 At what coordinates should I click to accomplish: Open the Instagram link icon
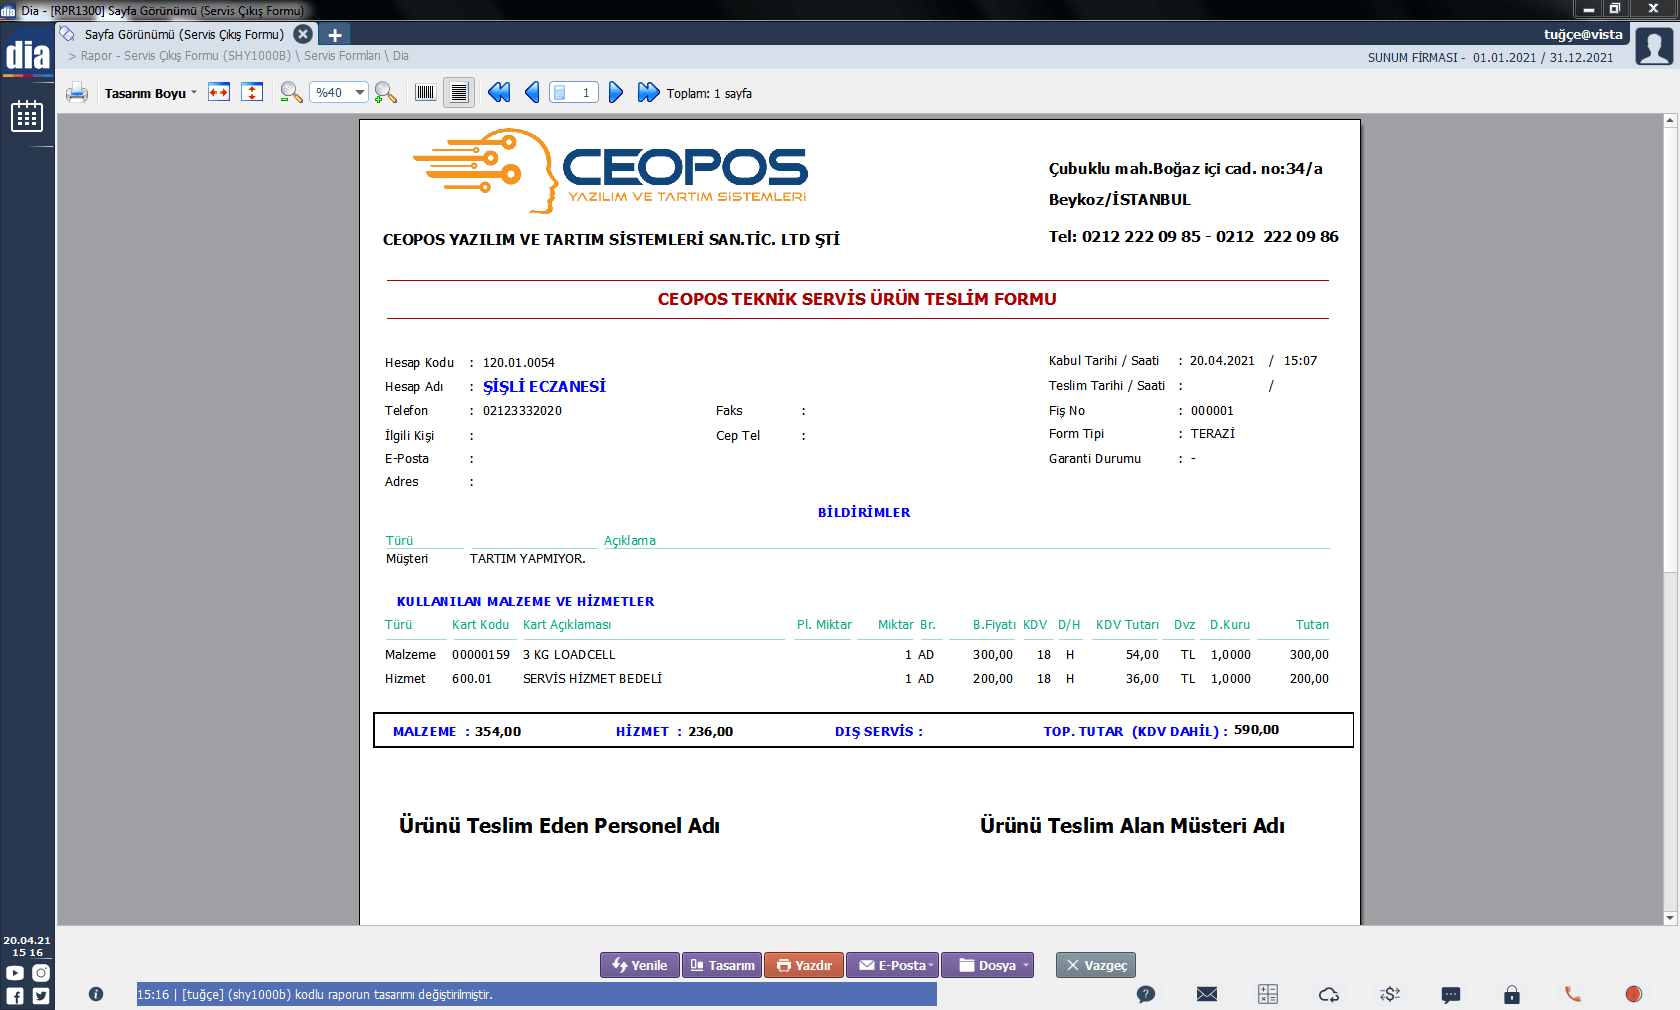coord(41,973)
